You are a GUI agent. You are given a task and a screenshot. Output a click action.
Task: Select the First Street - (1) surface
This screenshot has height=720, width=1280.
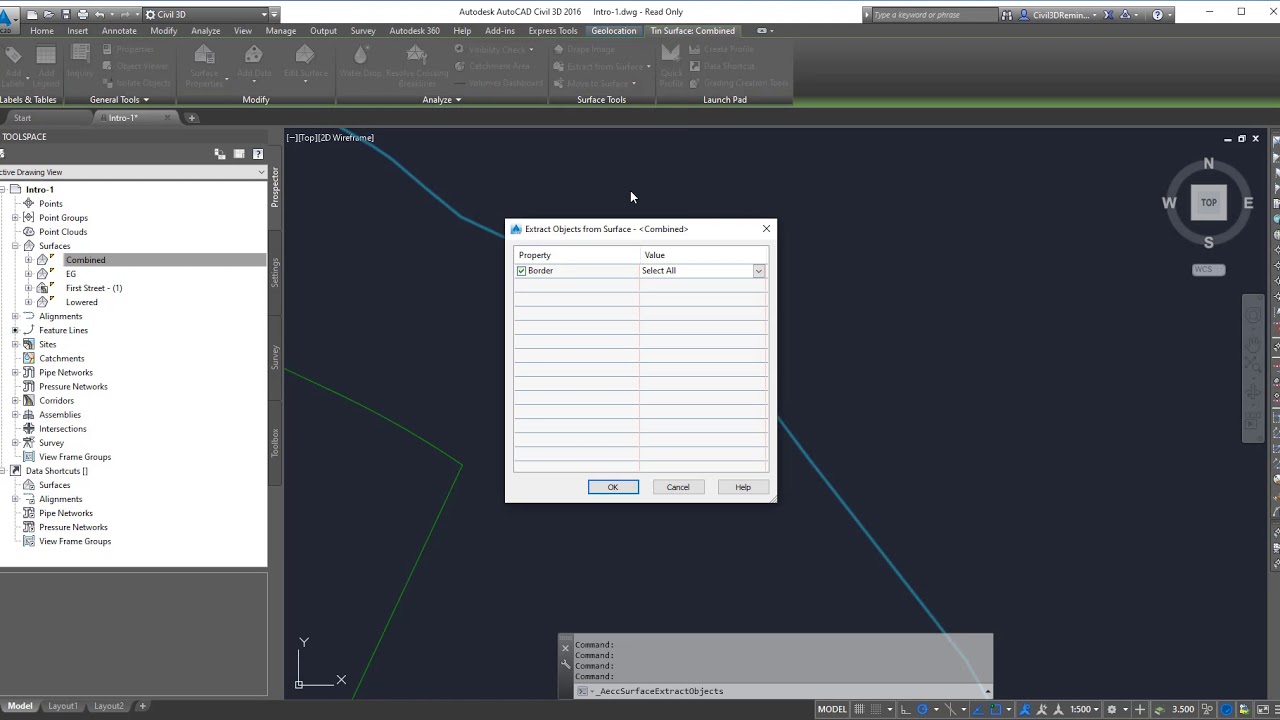click(94, 288)
